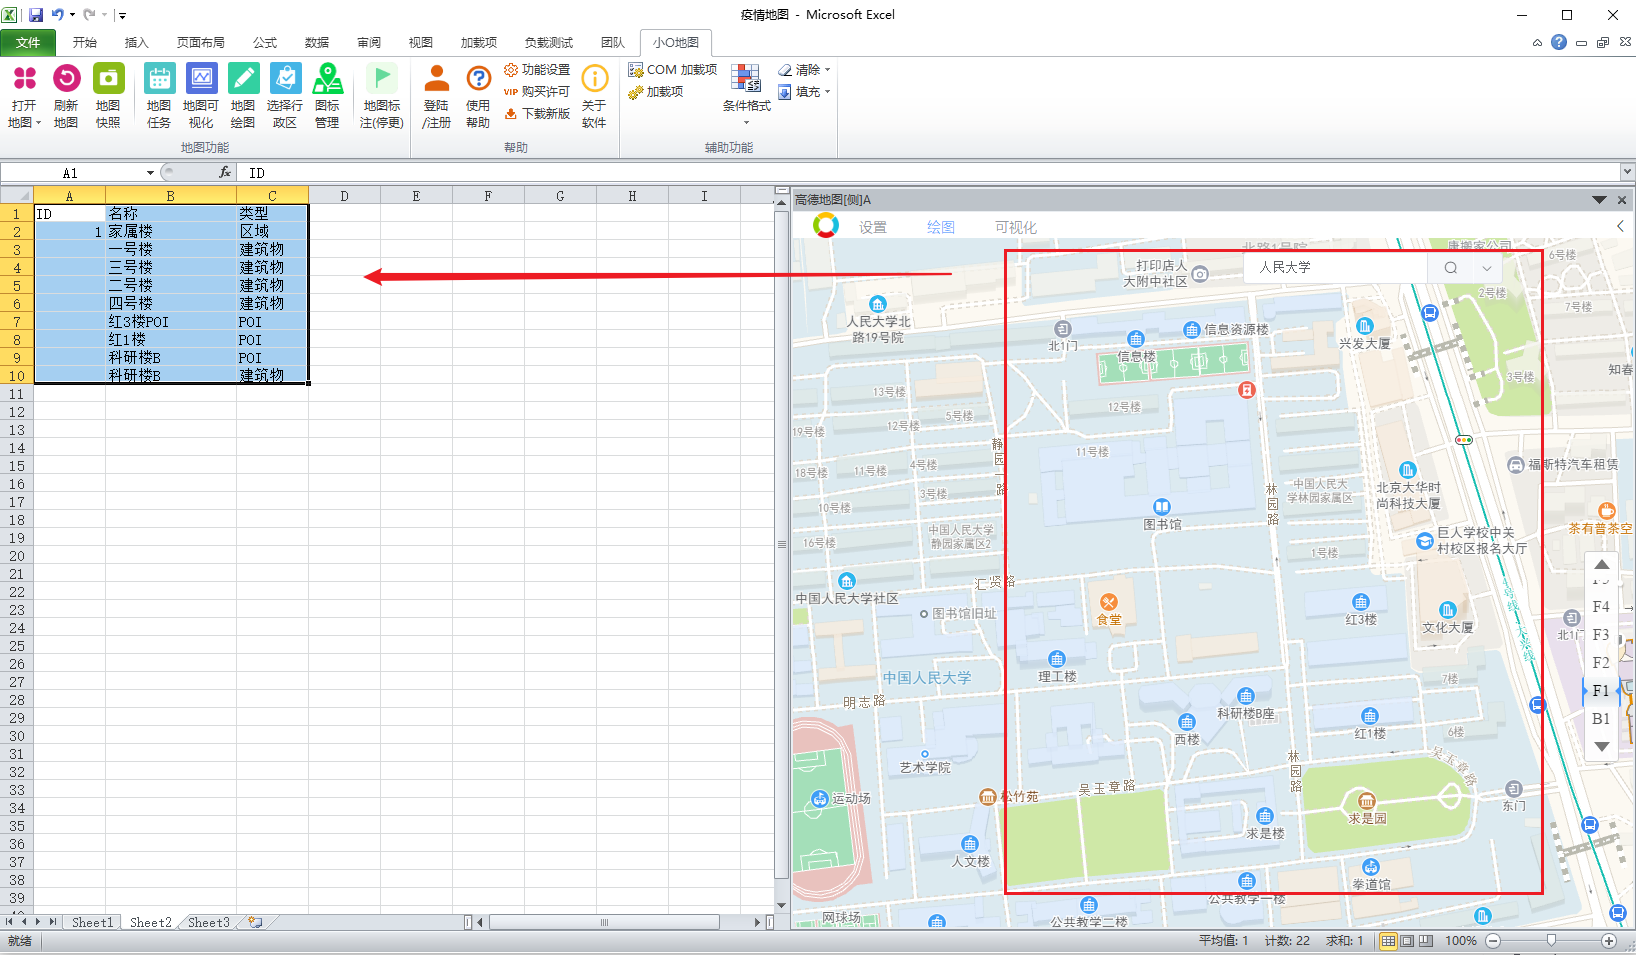
Task: Click the search magnifier in the map search box
Action: click(1451, 268)
